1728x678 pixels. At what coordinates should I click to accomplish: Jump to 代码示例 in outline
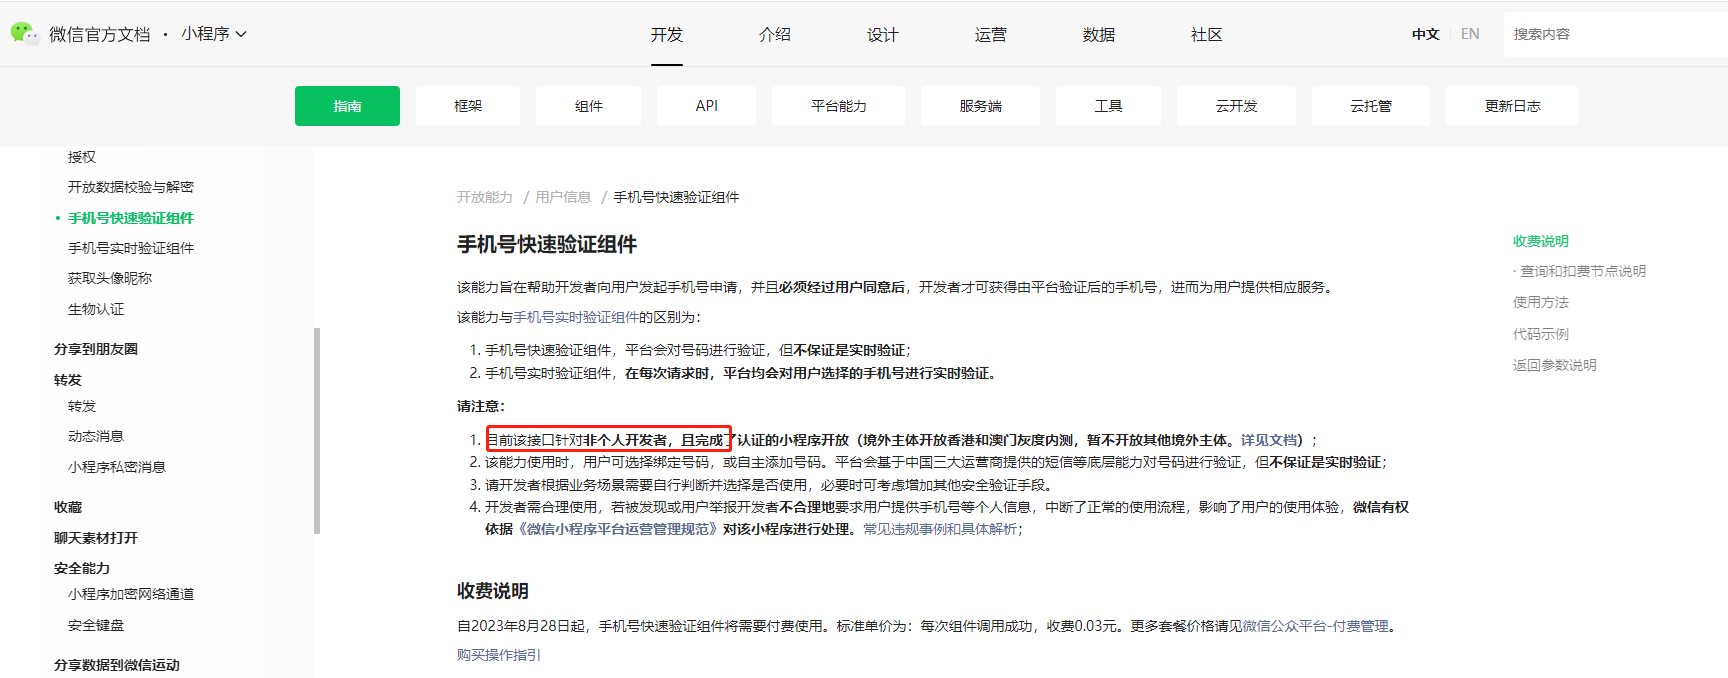click(x=1541, y=334)
